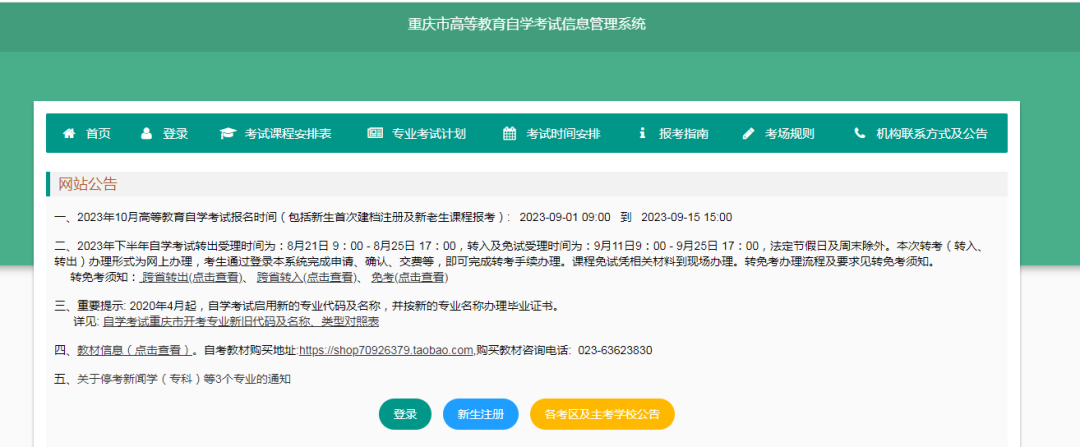Select 报考指南 in the navigation bar
Screen dimensions: 1080x447
(684, 134)
